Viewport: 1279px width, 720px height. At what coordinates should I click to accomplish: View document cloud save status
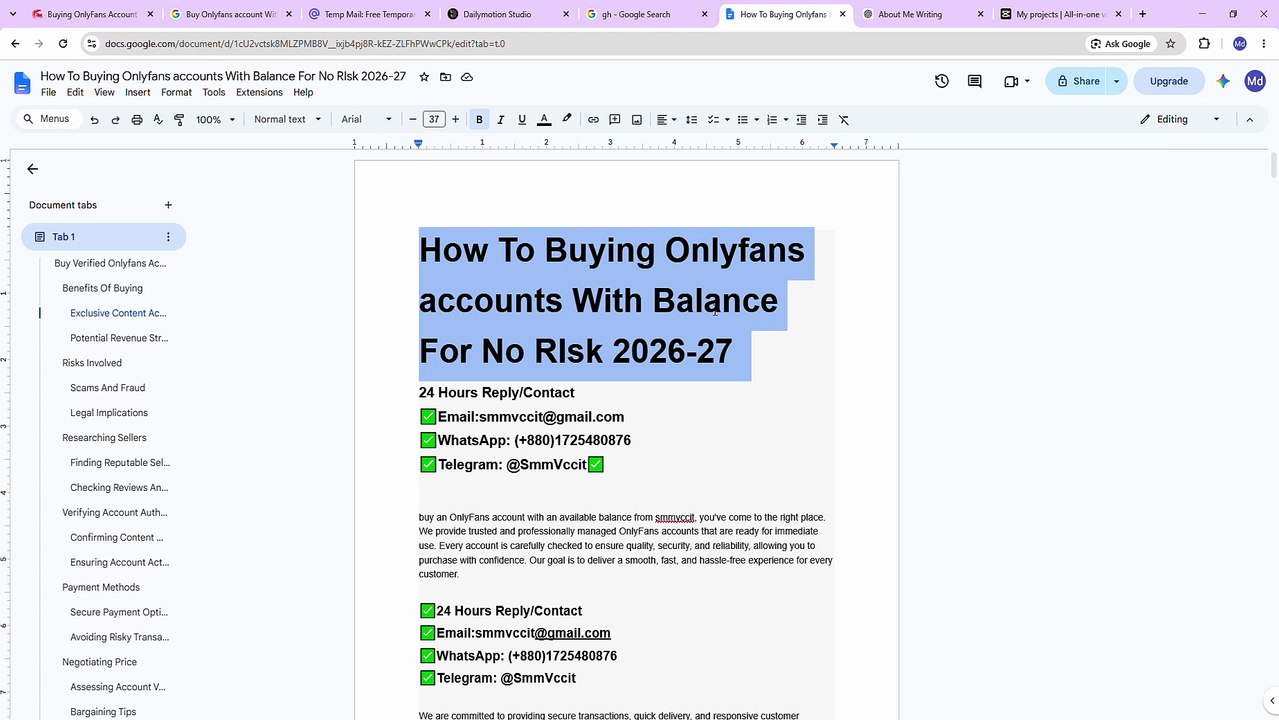point(467,77)
